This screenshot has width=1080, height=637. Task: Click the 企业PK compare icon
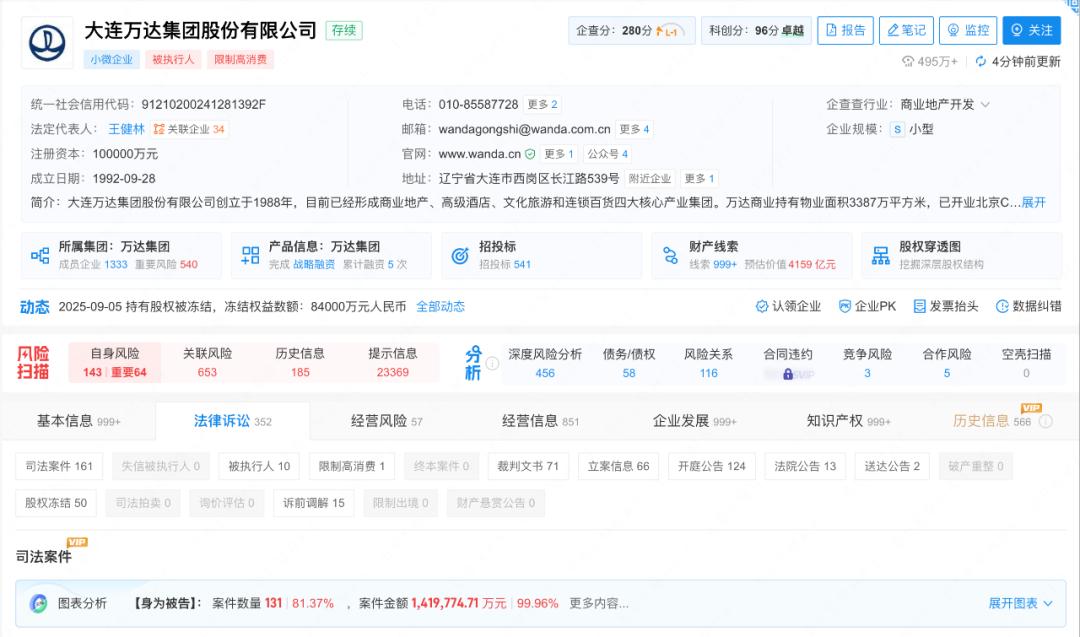click(844, 306)
